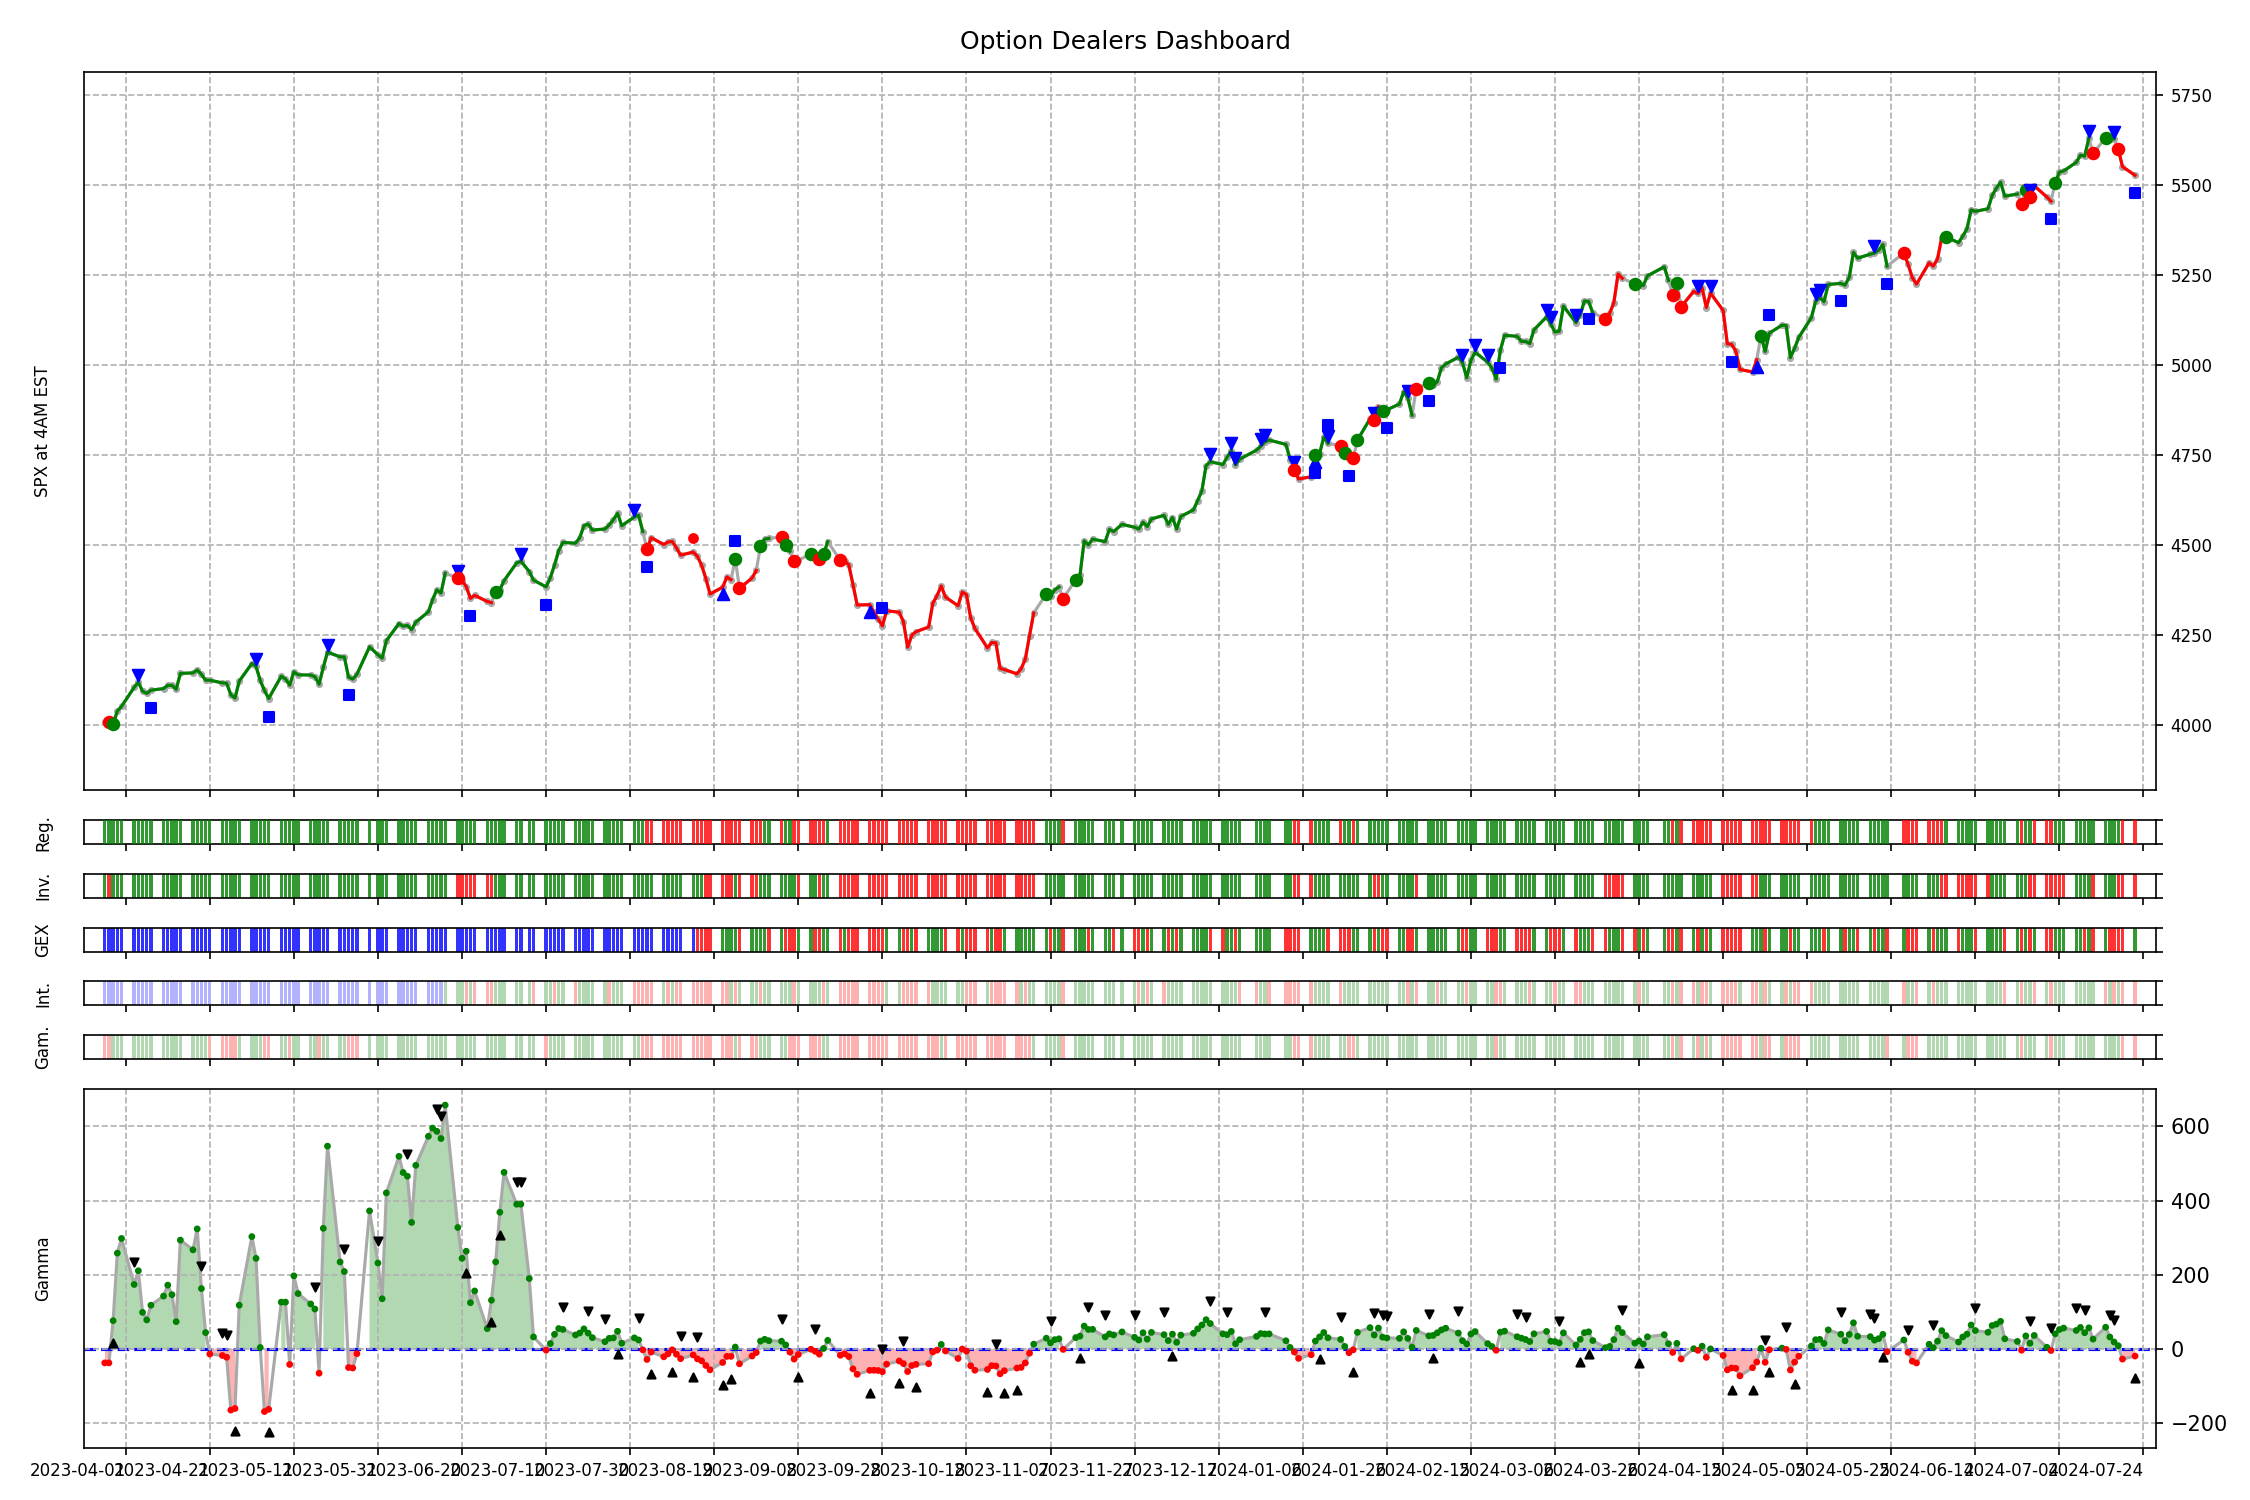Click the Gam. pale indicator strip
The width and height of the screenshot is (2250, 1500).
tap(1122, 1047)
